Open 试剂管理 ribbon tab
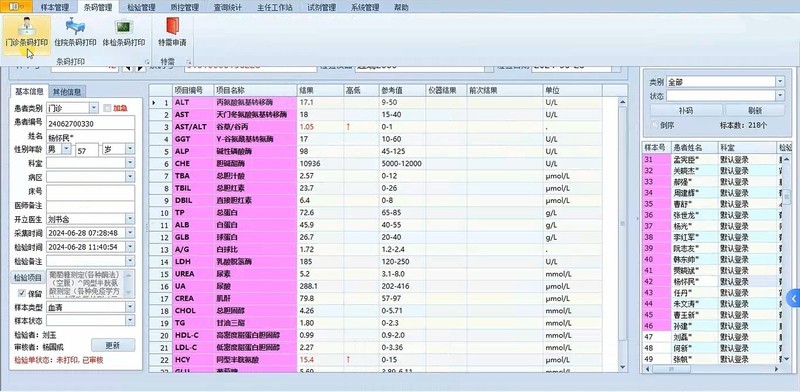The height and width of the screenshot is (392, 800). [x=321, y=8]
